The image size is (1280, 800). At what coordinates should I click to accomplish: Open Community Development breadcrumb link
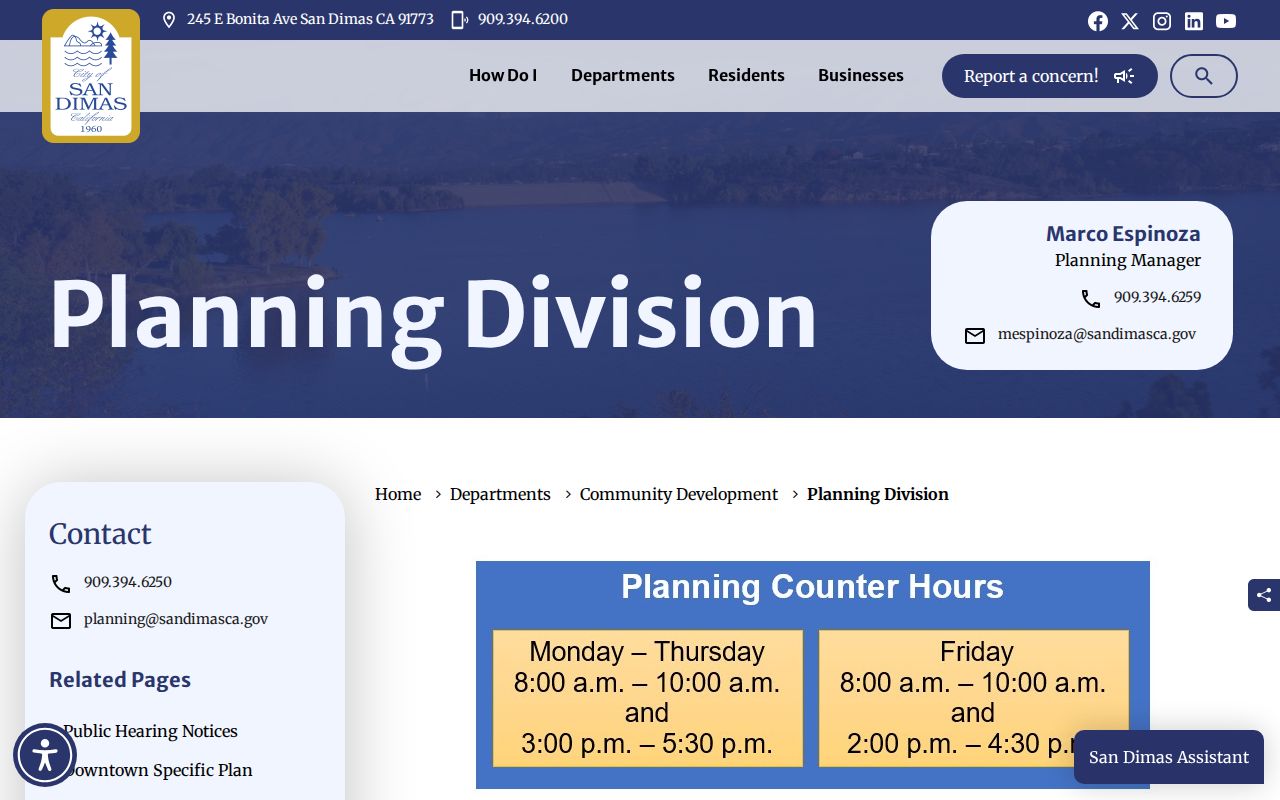coord(679,494)
